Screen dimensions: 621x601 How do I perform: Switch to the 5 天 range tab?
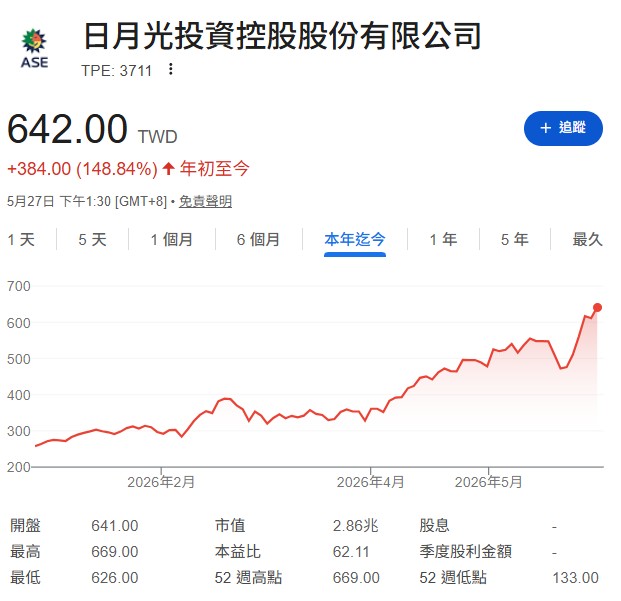coord(92,240)
